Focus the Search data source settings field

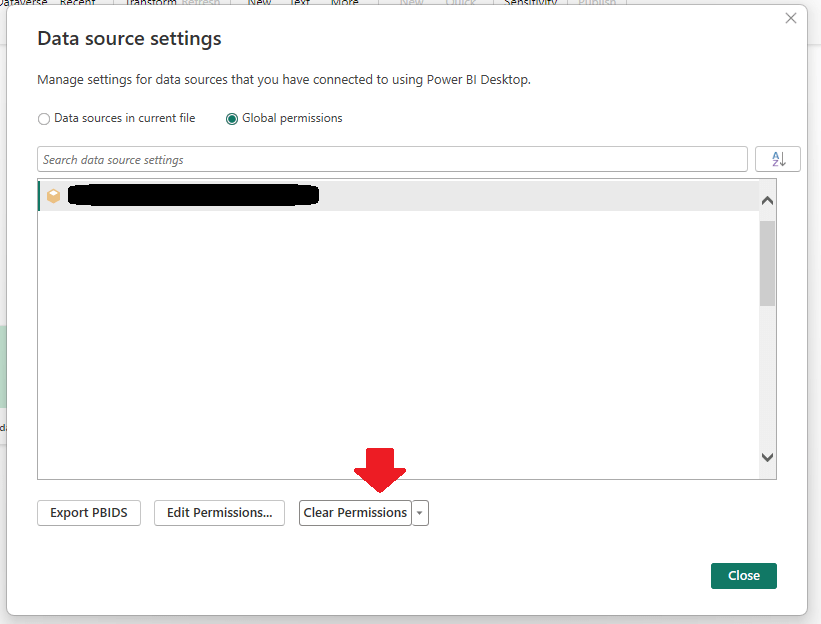coord(392,160)
